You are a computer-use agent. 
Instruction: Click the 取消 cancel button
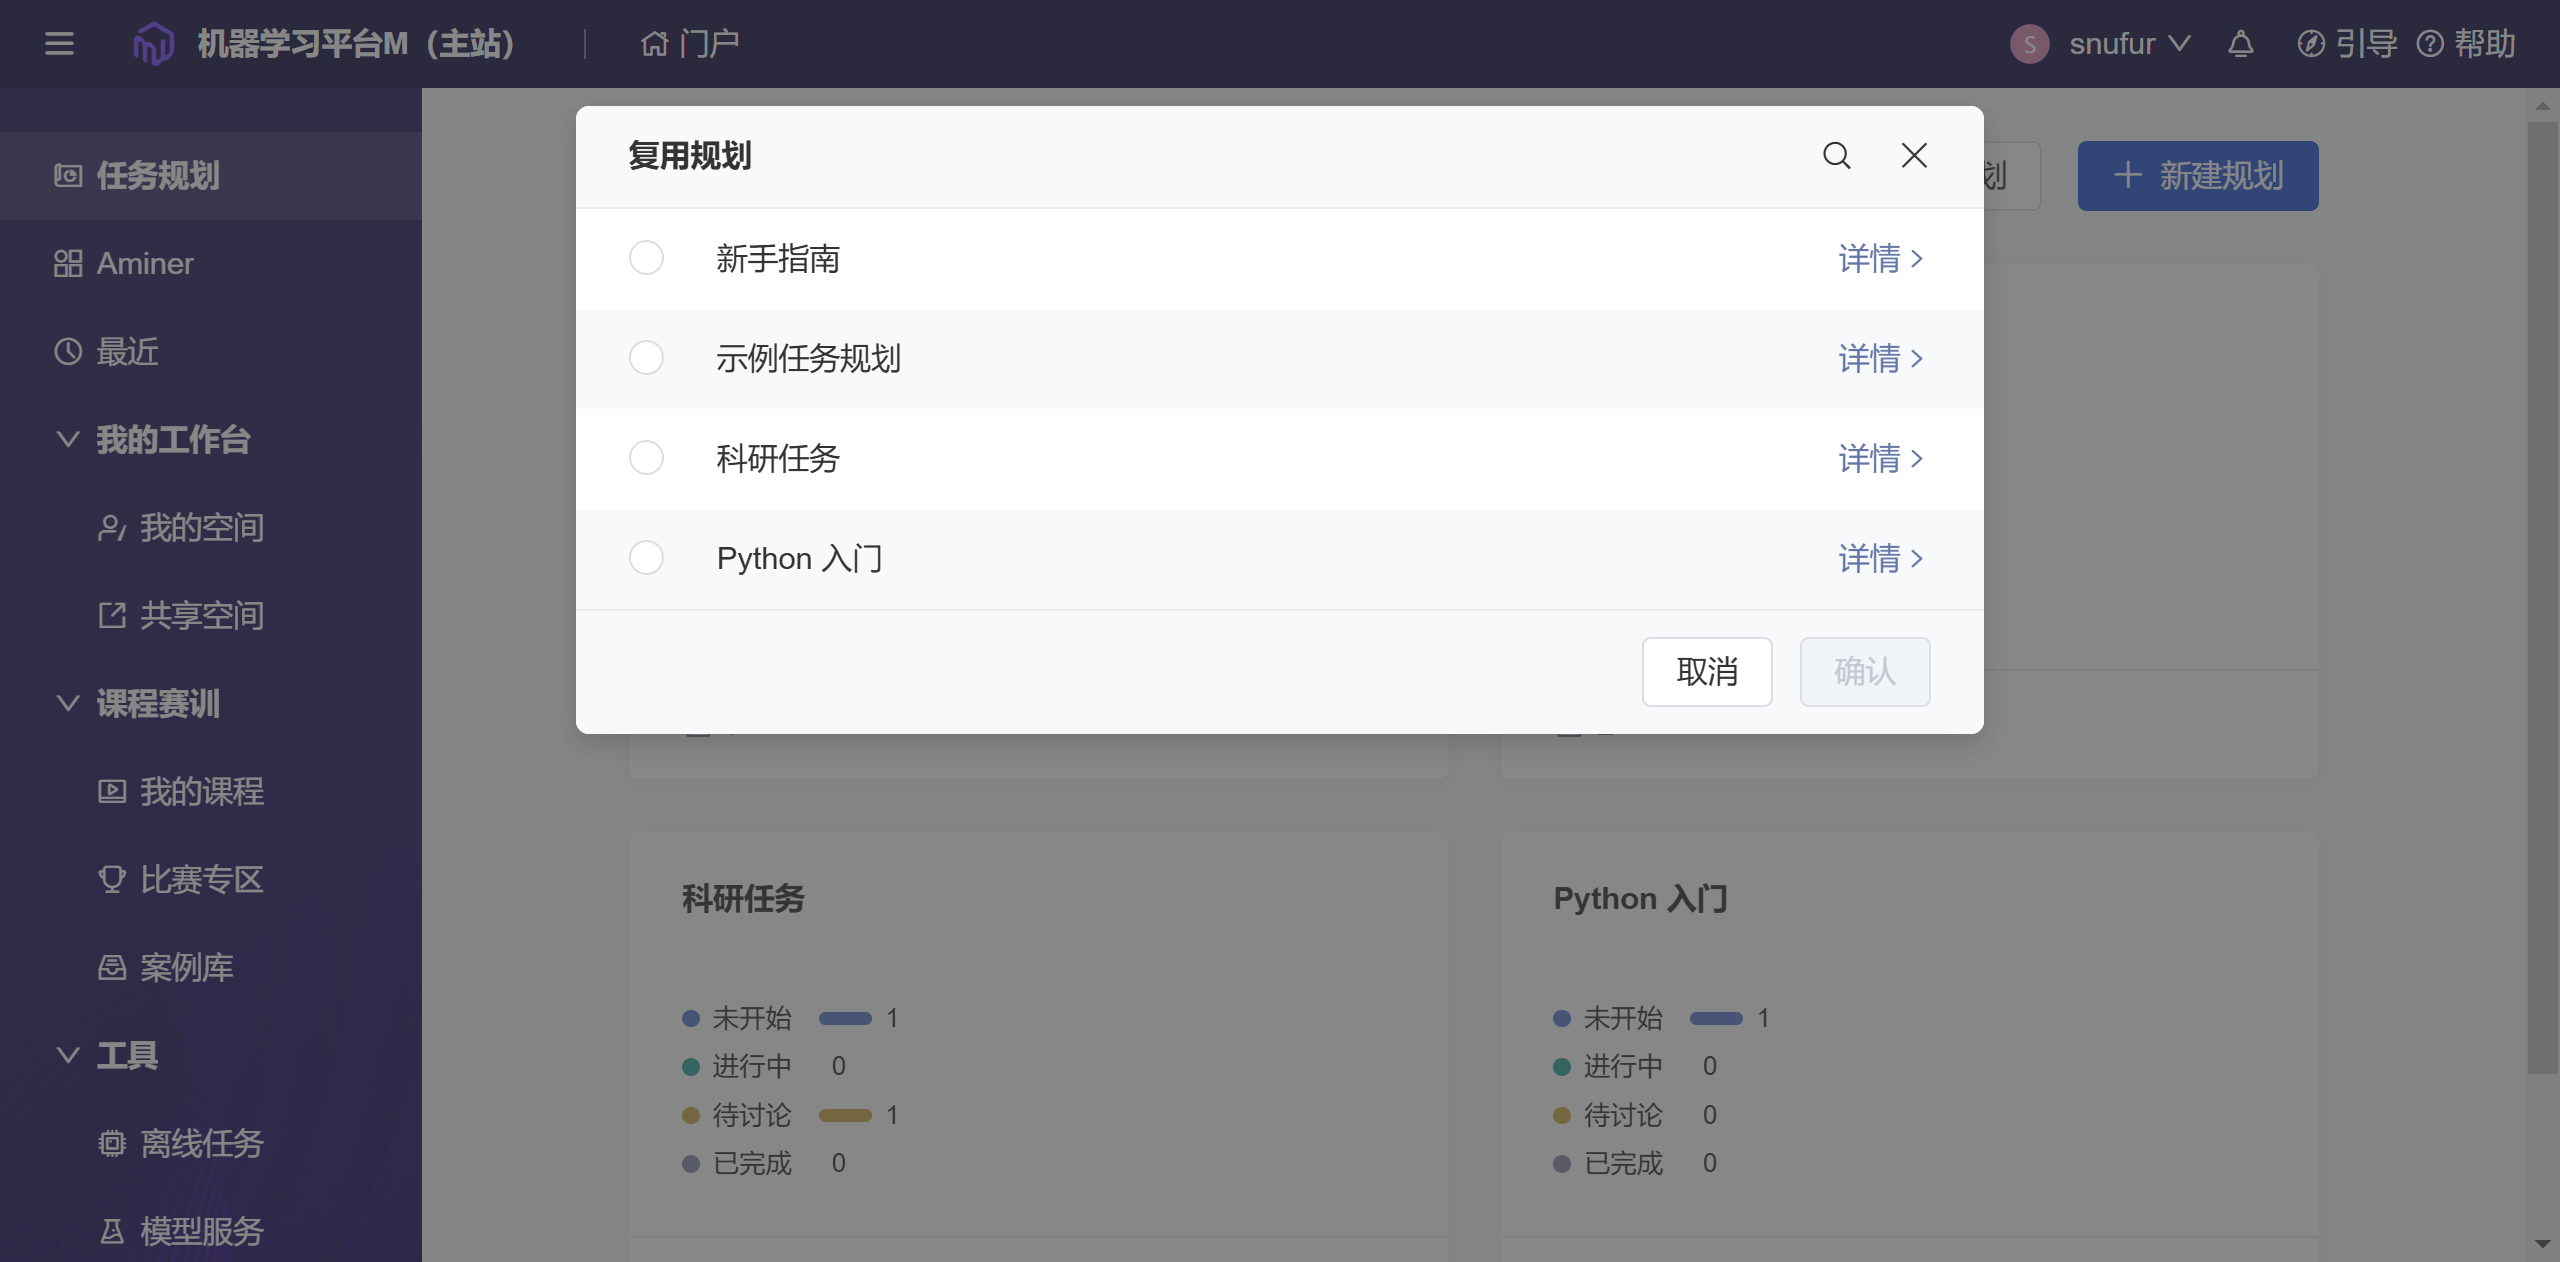(x=1706, y=671)
